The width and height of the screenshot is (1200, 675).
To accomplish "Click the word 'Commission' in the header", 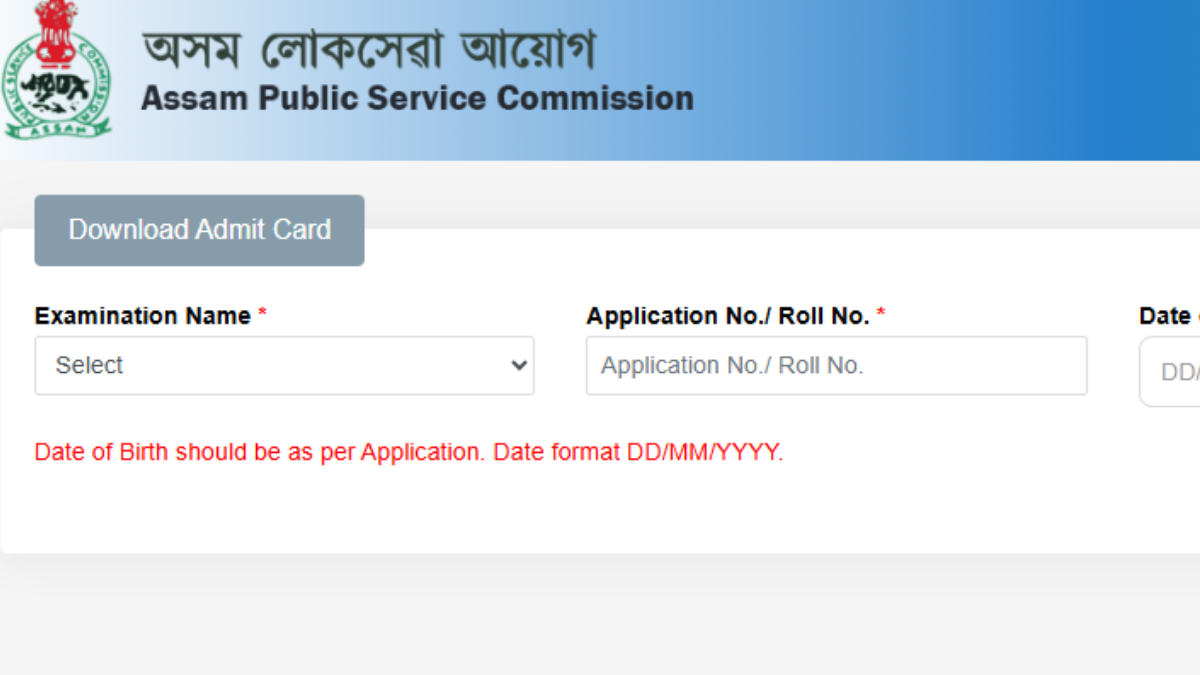I will (595, 98).
